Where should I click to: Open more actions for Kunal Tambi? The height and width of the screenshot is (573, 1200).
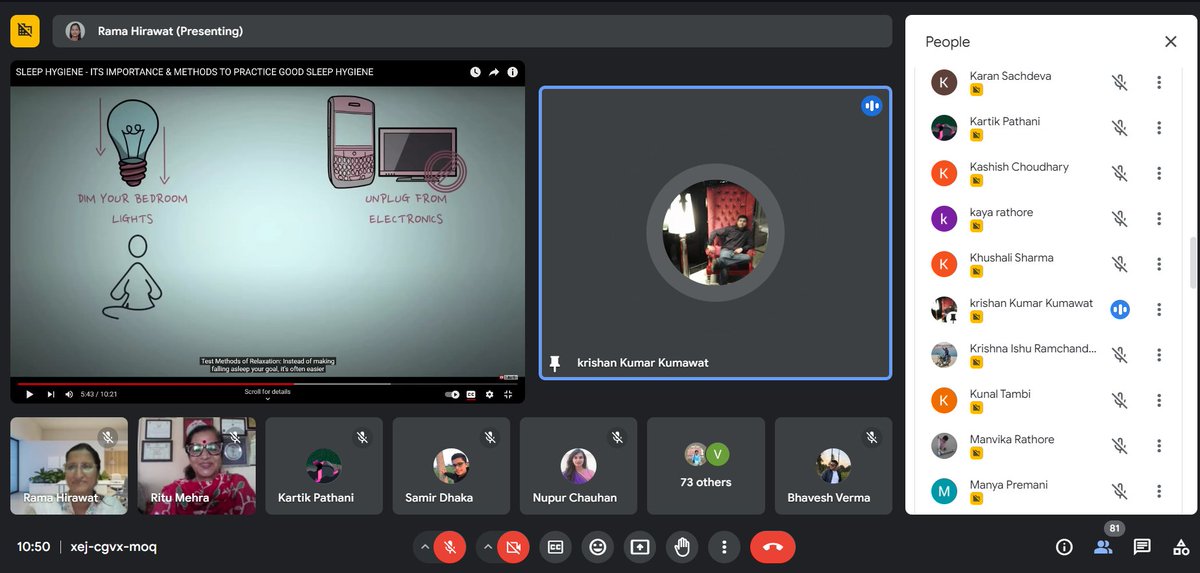click(x=1159, y=401)
